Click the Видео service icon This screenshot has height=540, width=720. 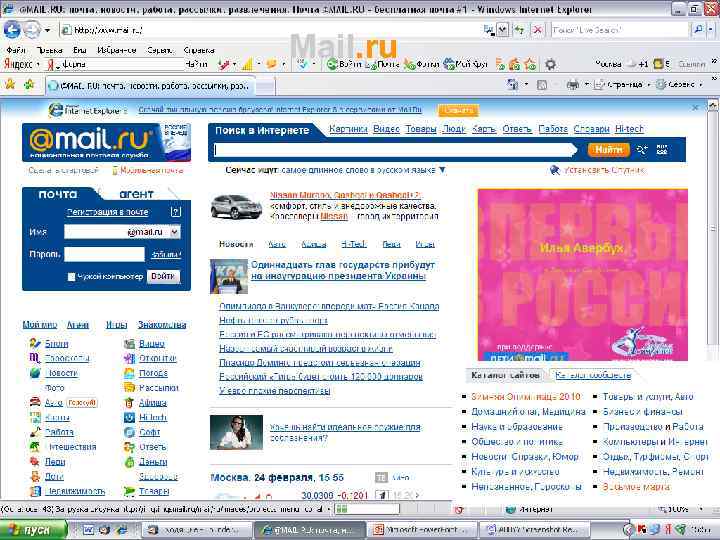click(129, 343)
